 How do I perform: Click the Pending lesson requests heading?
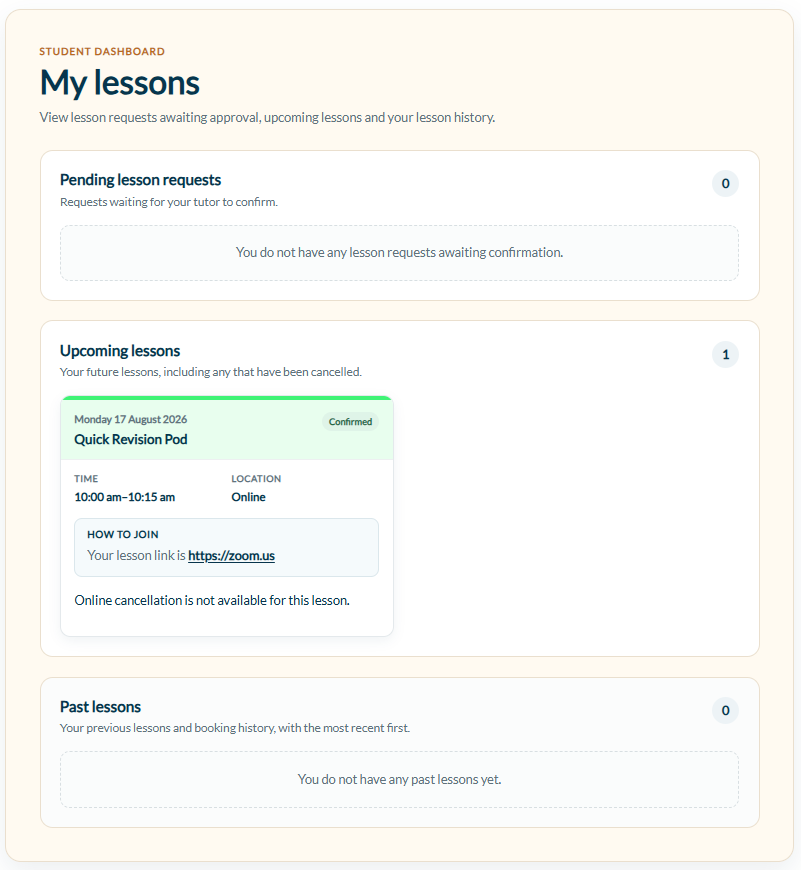tap(140, 180)
